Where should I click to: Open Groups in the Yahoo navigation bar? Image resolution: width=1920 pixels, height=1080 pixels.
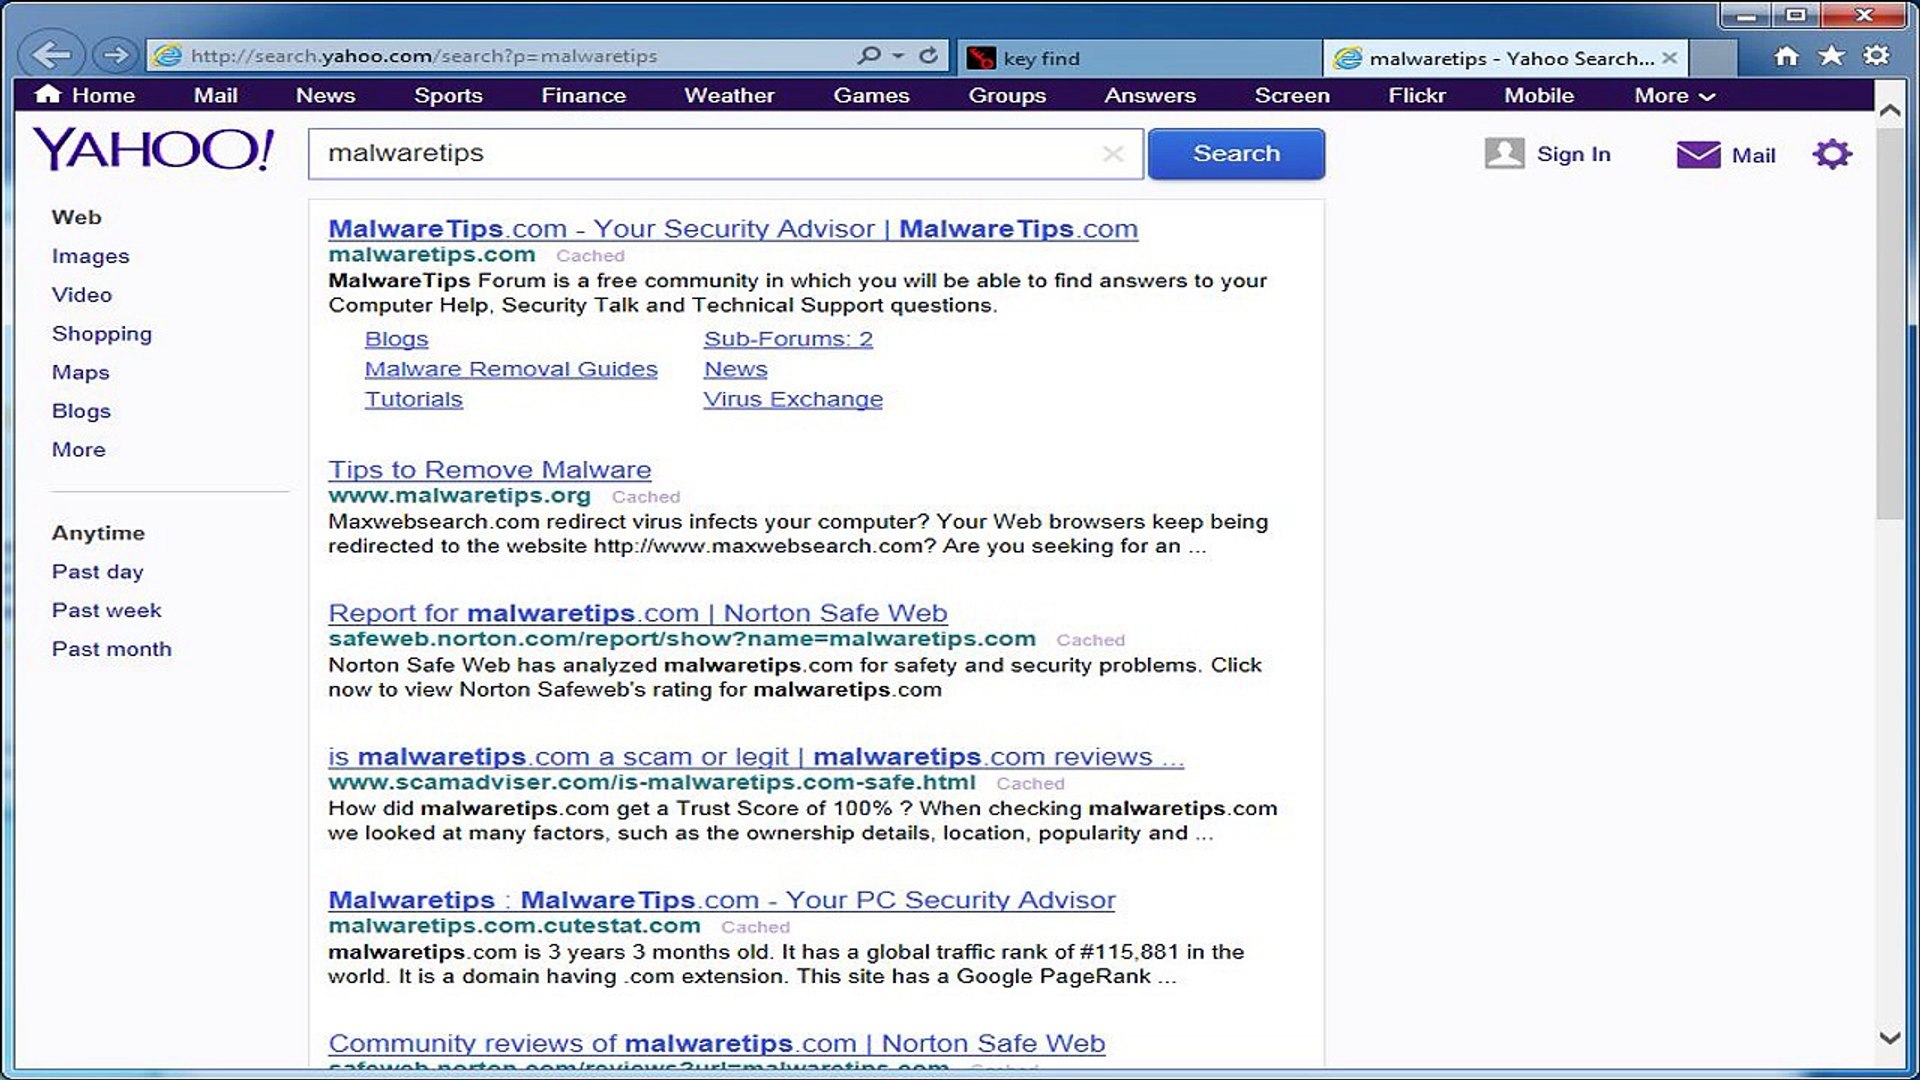tap(1007, 95)
